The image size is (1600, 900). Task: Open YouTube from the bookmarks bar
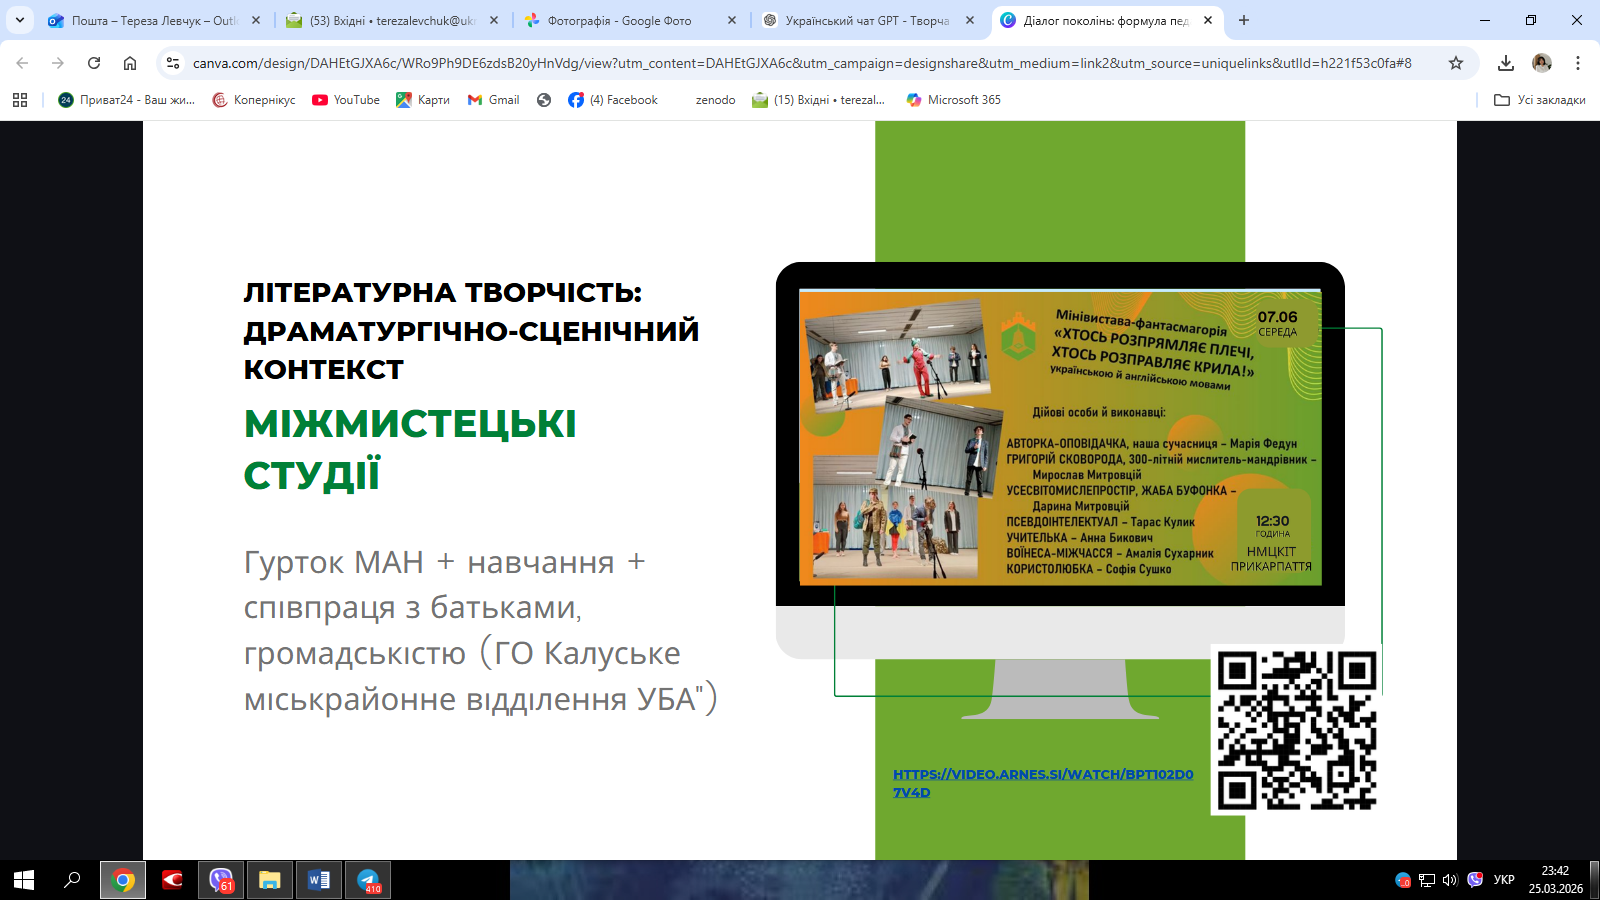click(345, 100)
